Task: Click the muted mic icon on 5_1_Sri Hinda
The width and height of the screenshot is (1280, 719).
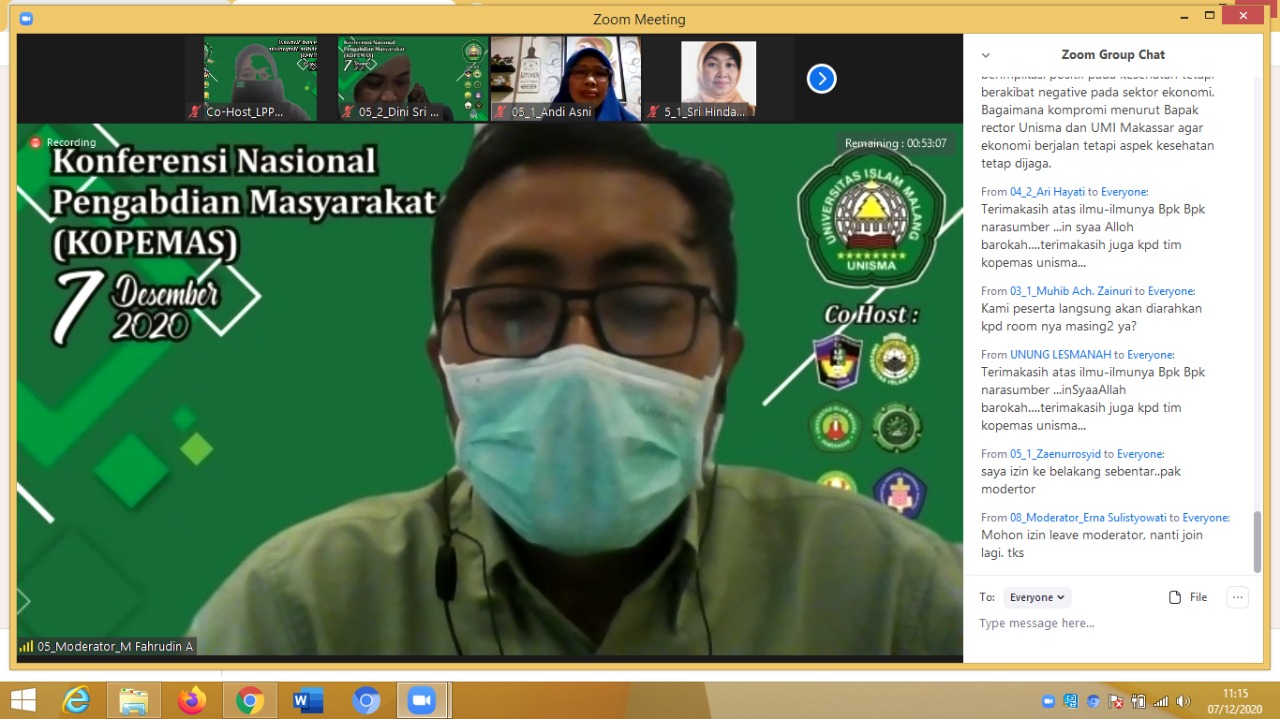Action: [653, 112]
